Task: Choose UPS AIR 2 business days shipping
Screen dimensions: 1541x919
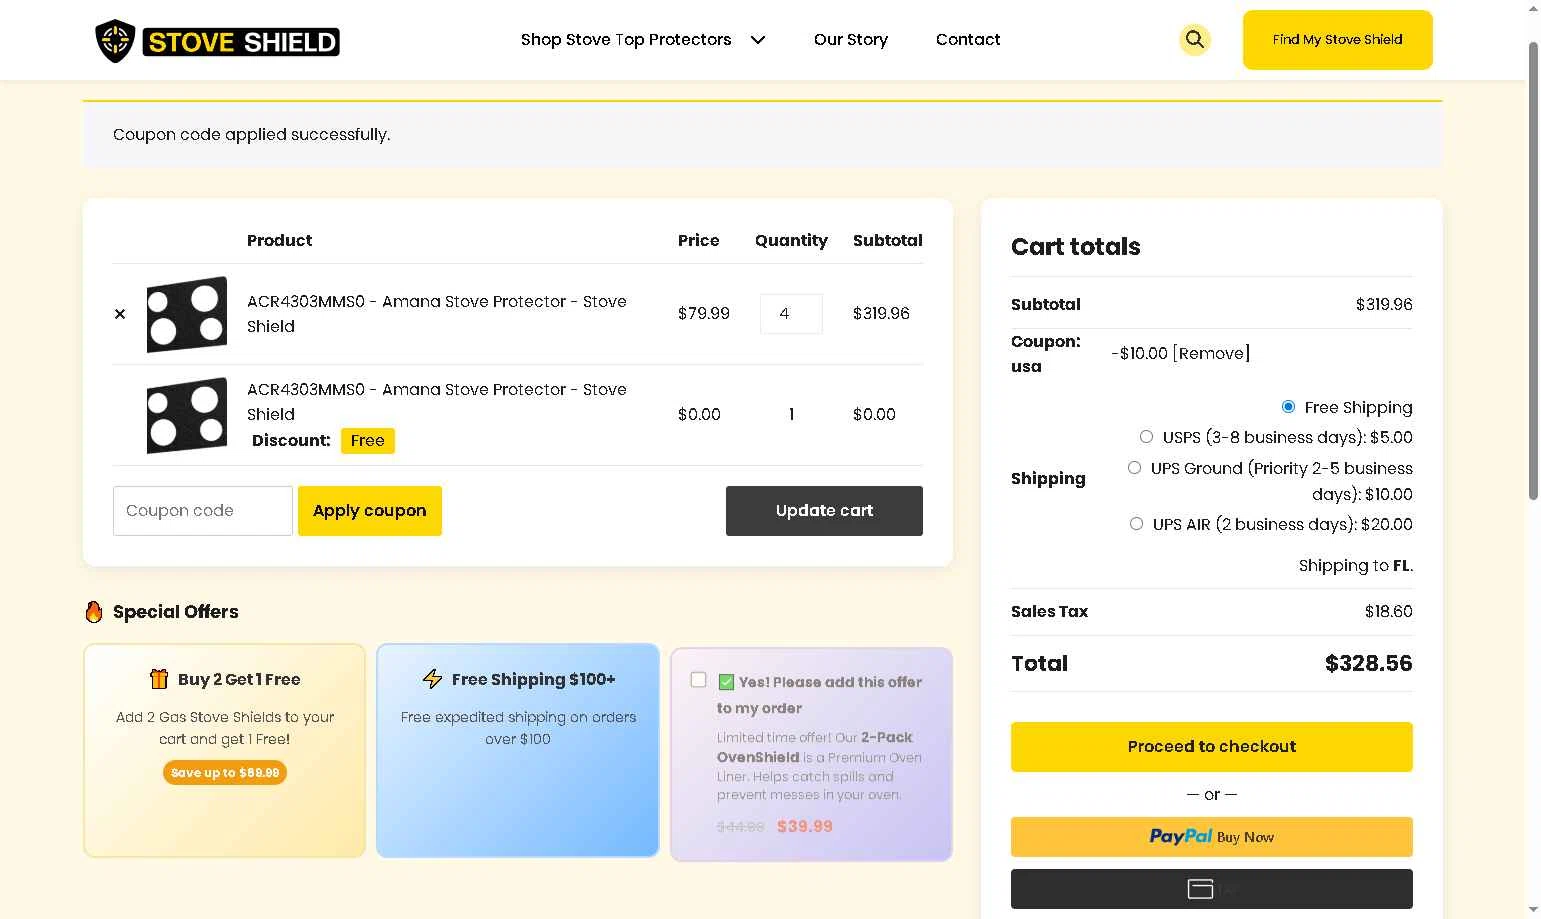Action: point(1136,524)
